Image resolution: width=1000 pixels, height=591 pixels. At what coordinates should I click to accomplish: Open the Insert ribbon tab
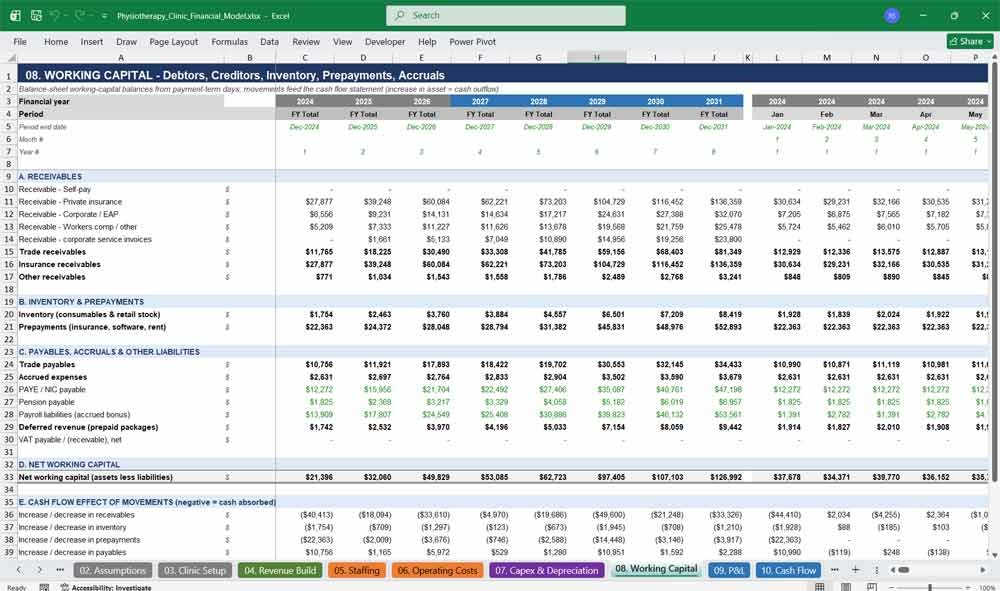click(x=92, y=41)
